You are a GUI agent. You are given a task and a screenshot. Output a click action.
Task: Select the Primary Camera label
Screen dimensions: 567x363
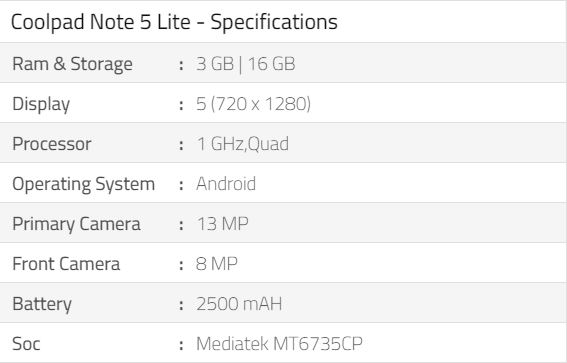point(76,224)
